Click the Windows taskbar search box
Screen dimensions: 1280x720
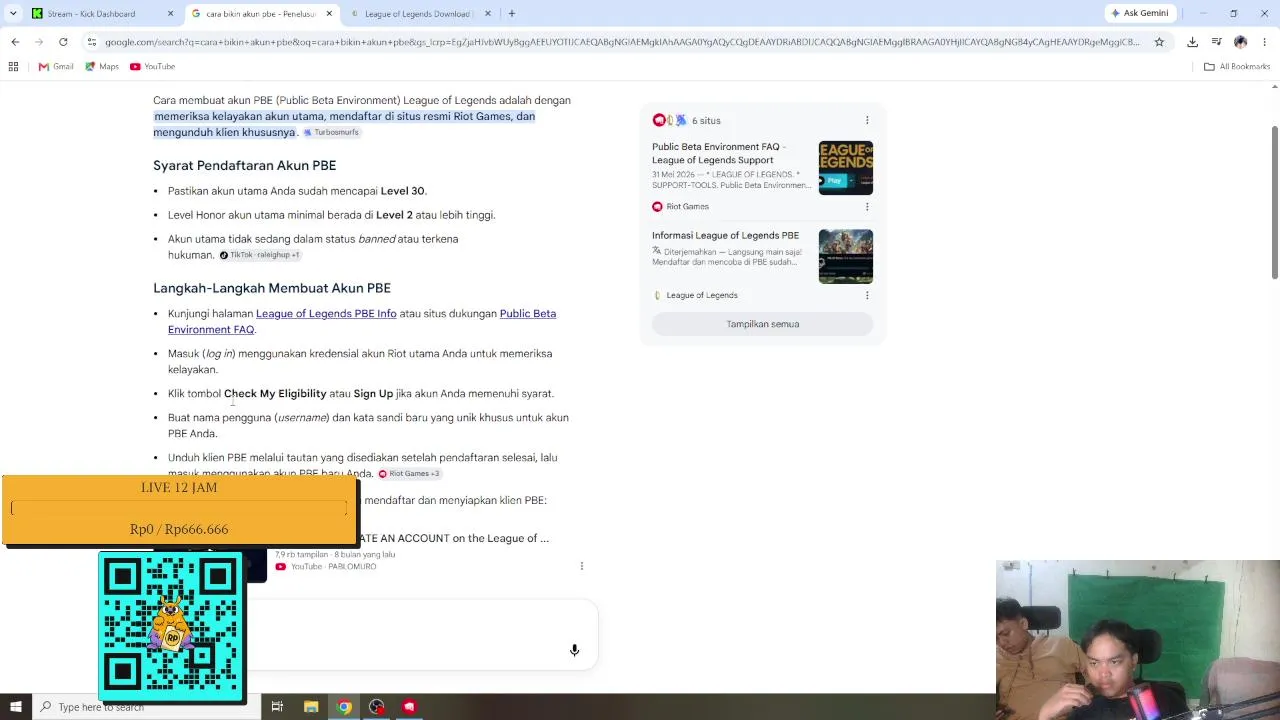pos(148,707)
